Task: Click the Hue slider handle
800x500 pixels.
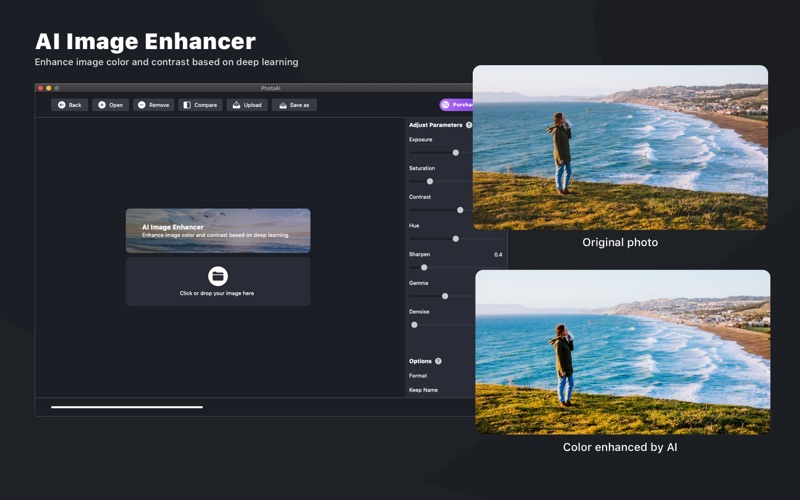Action: click(456, 238)
